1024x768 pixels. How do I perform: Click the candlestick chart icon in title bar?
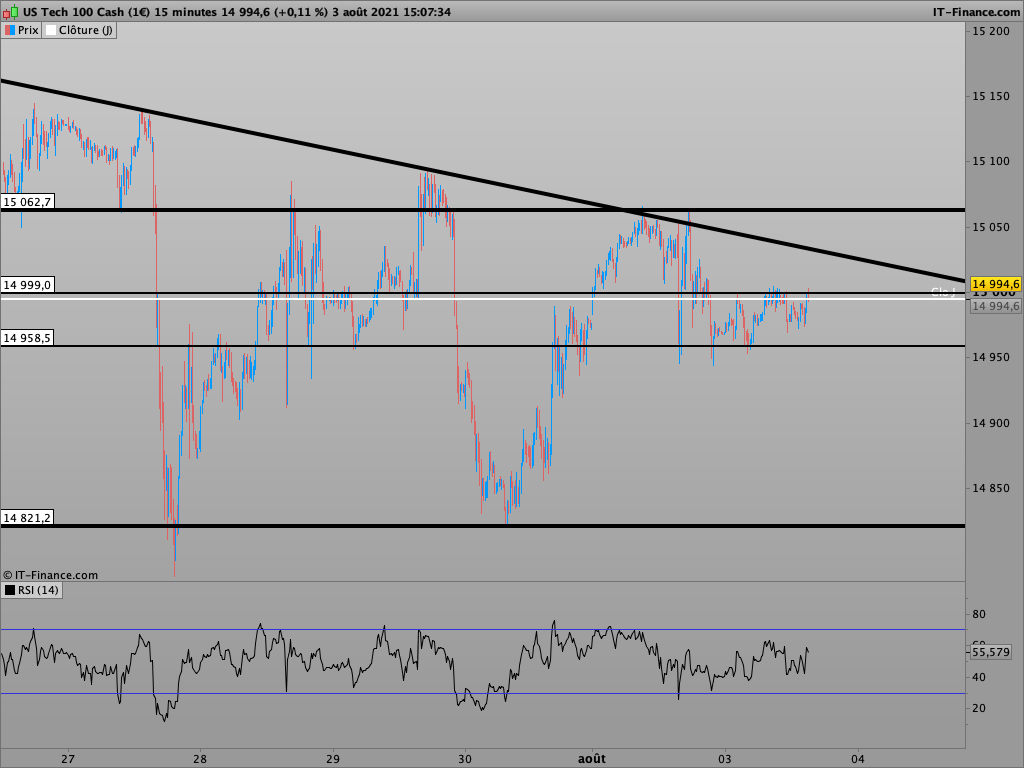[10, 12]
